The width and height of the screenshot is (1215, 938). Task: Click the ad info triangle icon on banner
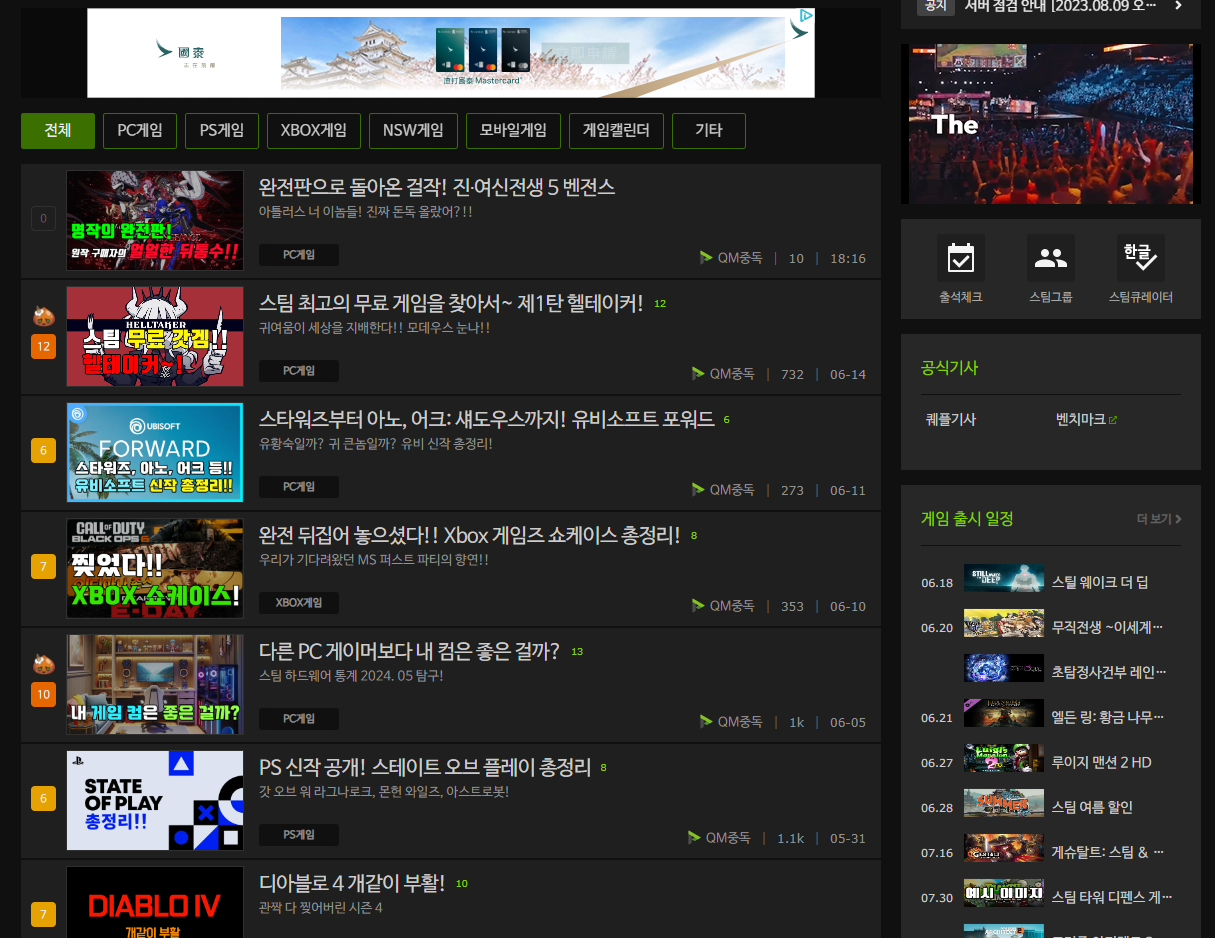[804, 17]
